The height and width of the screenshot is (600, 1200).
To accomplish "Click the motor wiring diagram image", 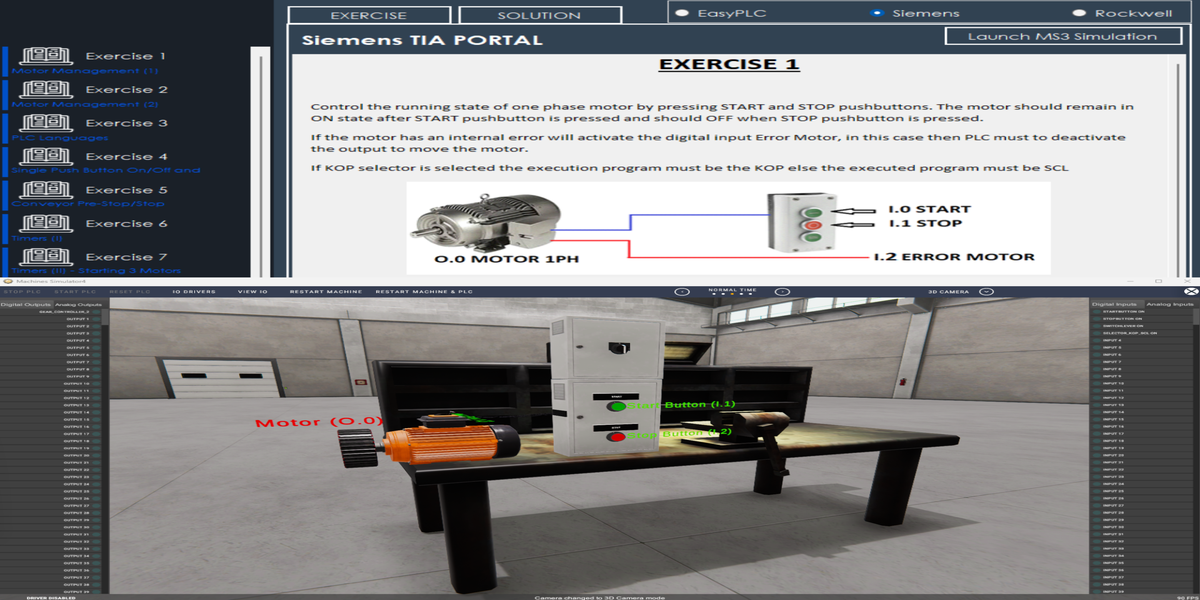I will click(x=729, y=227).
